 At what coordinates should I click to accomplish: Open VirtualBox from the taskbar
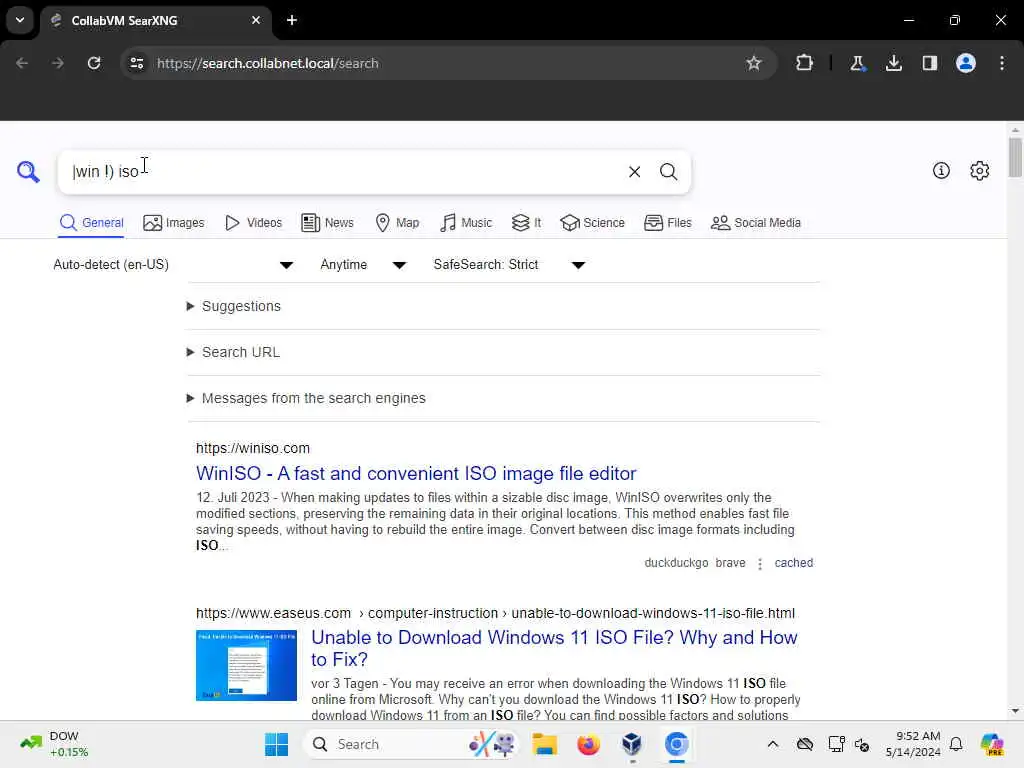pyautogui.click(x=632, y=744)
